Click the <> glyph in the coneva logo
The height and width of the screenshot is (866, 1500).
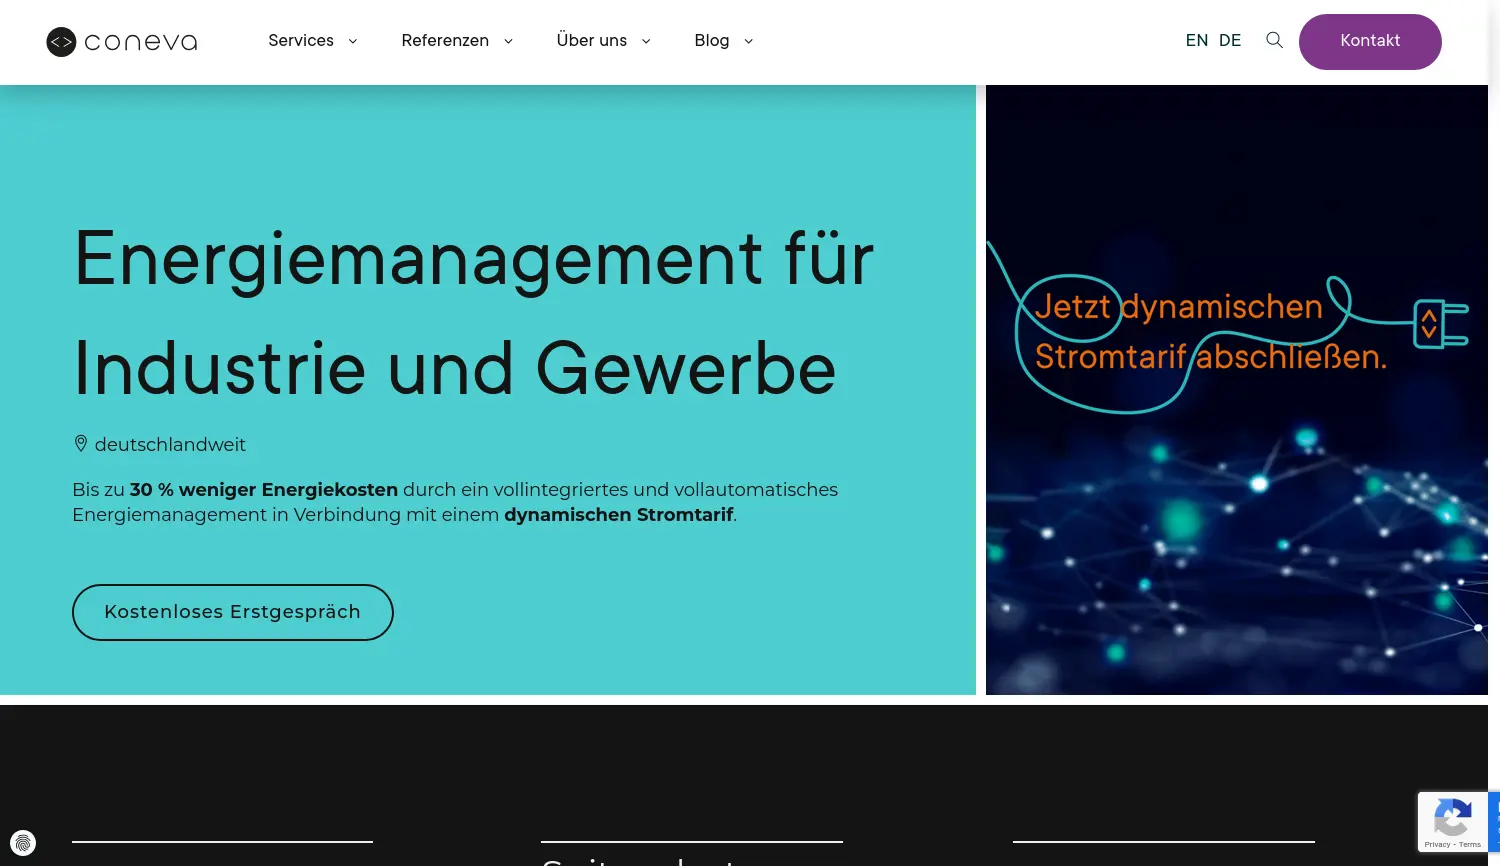pyautogui.click(x=61, y=41)
